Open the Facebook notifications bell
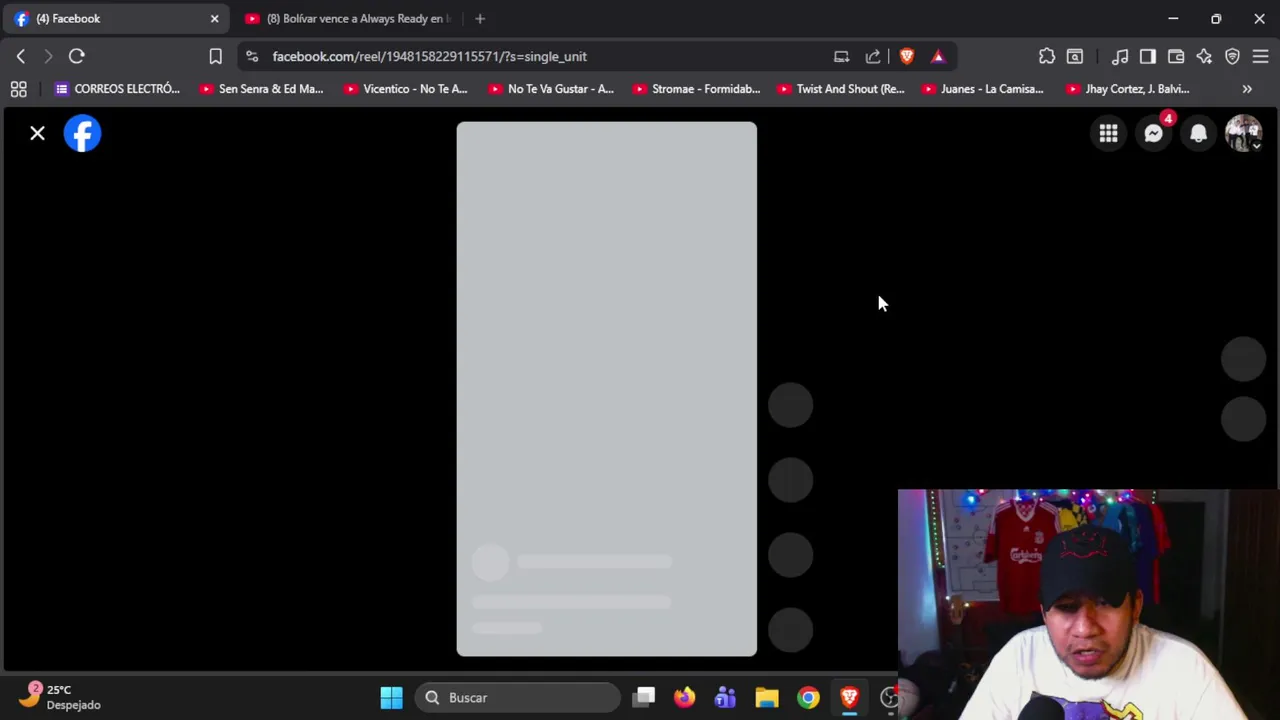The width and height of the screenshot is (1280, 720). click(1198, 133)
